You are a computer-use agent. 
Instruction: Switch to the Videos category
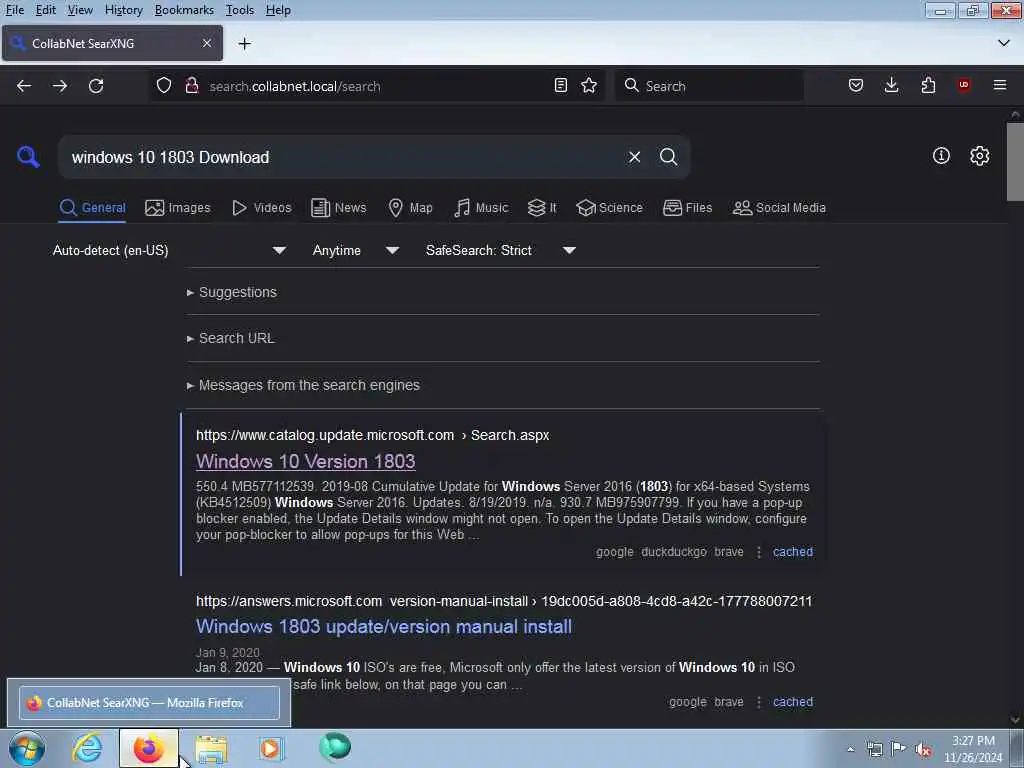click(261, 208)
